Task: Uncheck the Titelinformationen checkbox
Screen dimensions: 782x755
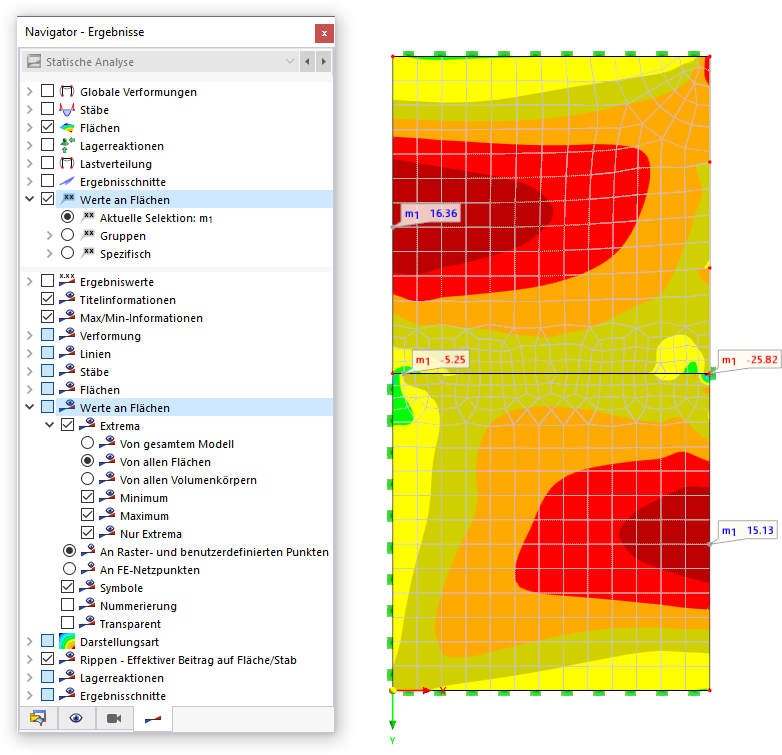Action: [x=47, y=299]
